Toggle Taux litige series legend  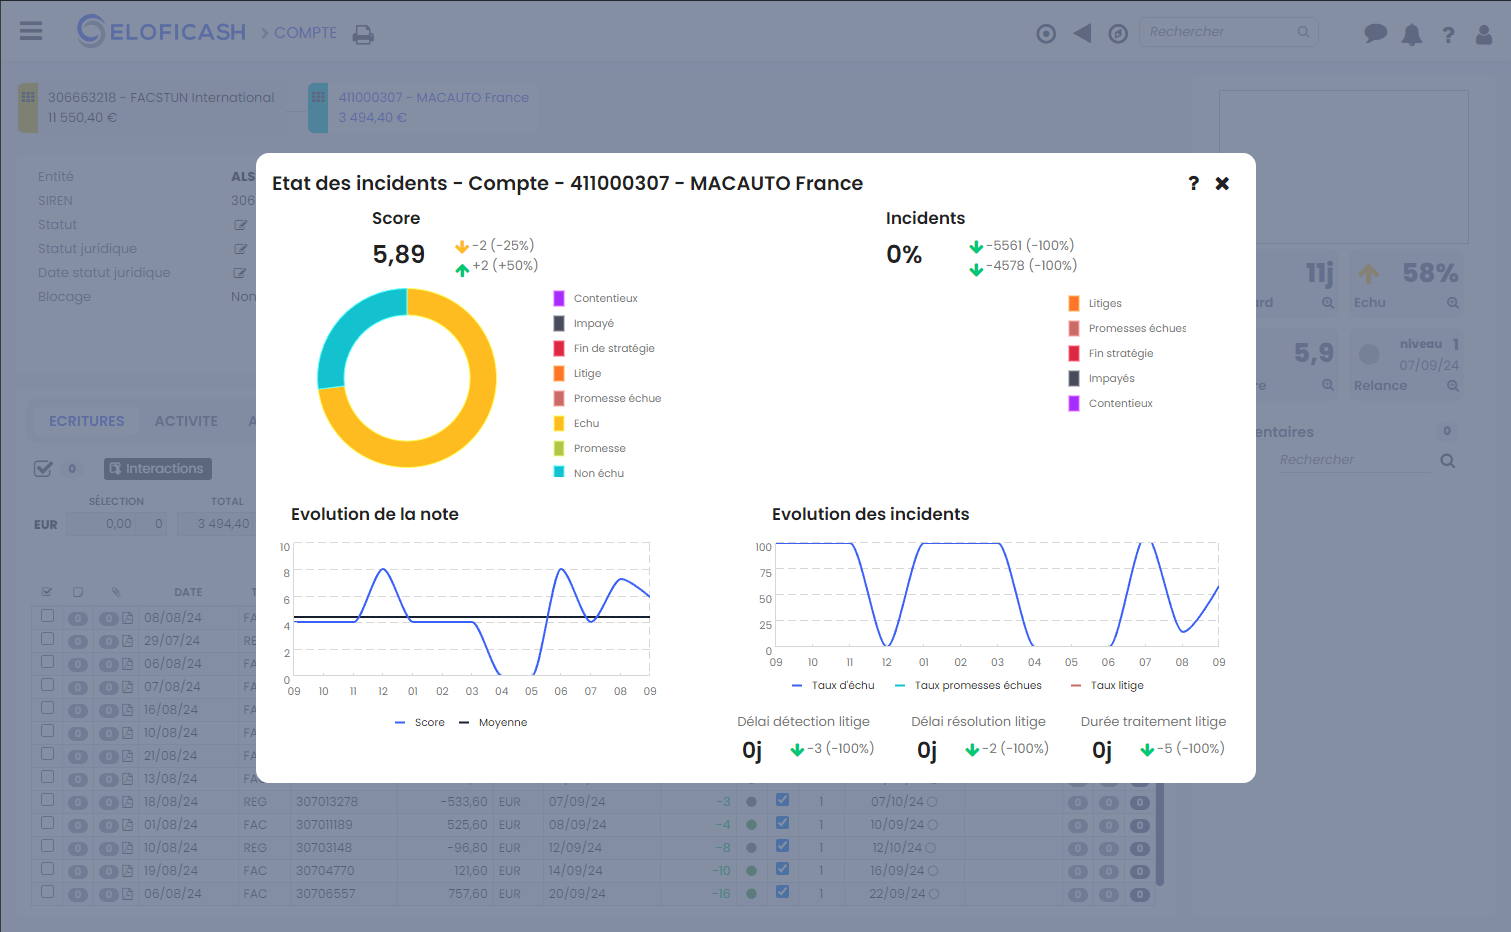tap(1107, 685)
